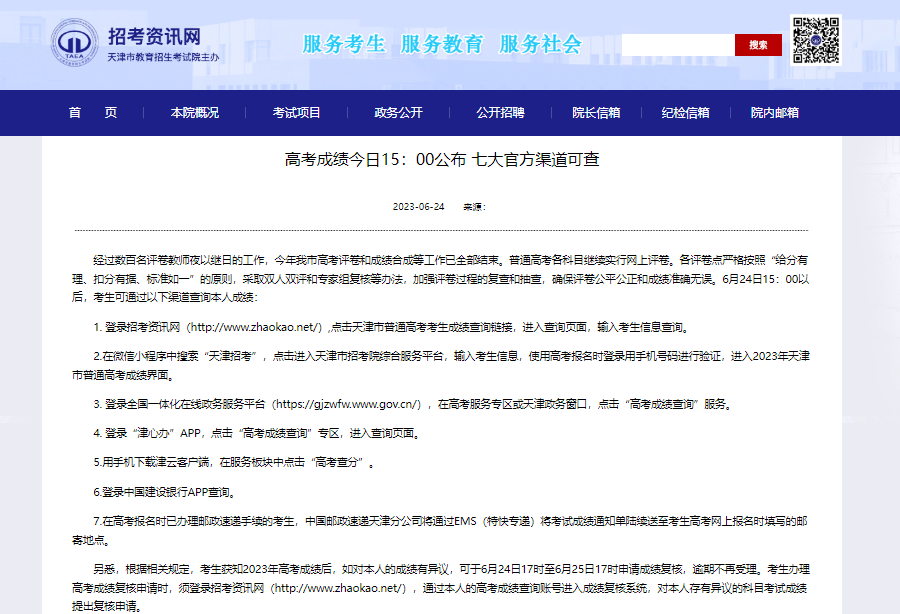
Task: Open the 院内邮箱 menu item
Action: click(x=775, y=112)
